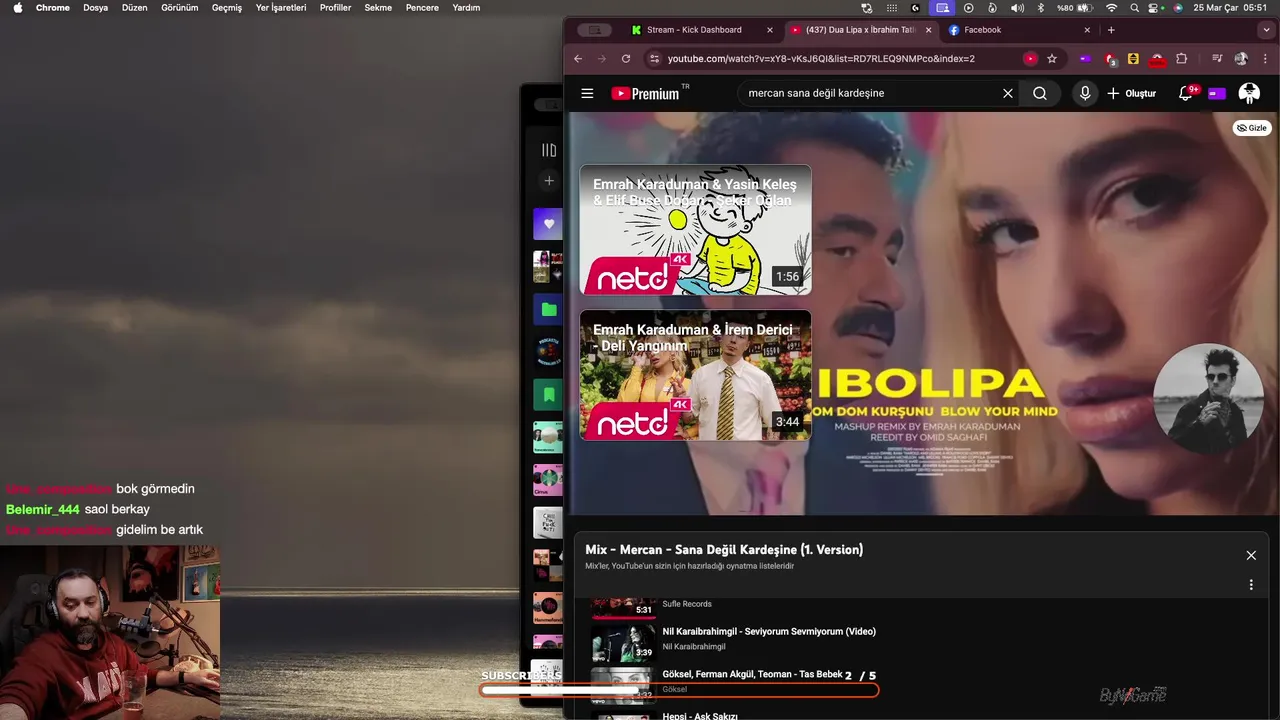Open the Apple menu

pos(17,7)
